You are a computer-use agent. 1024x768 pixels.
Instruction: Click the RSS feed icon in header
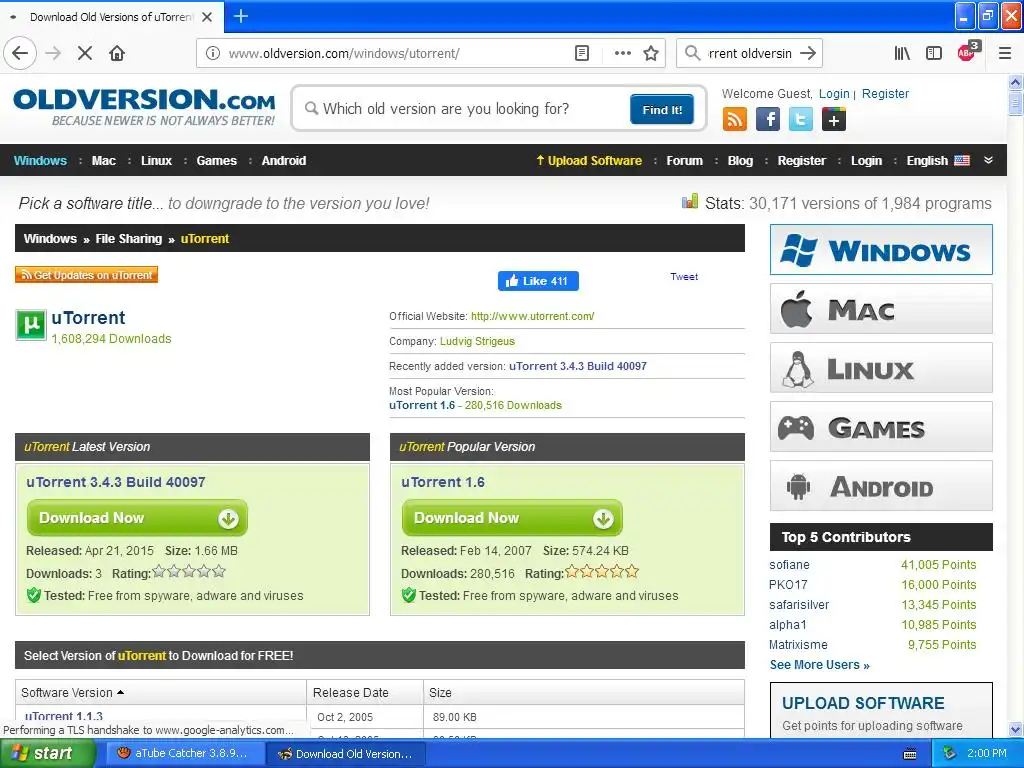pos(735,120)
